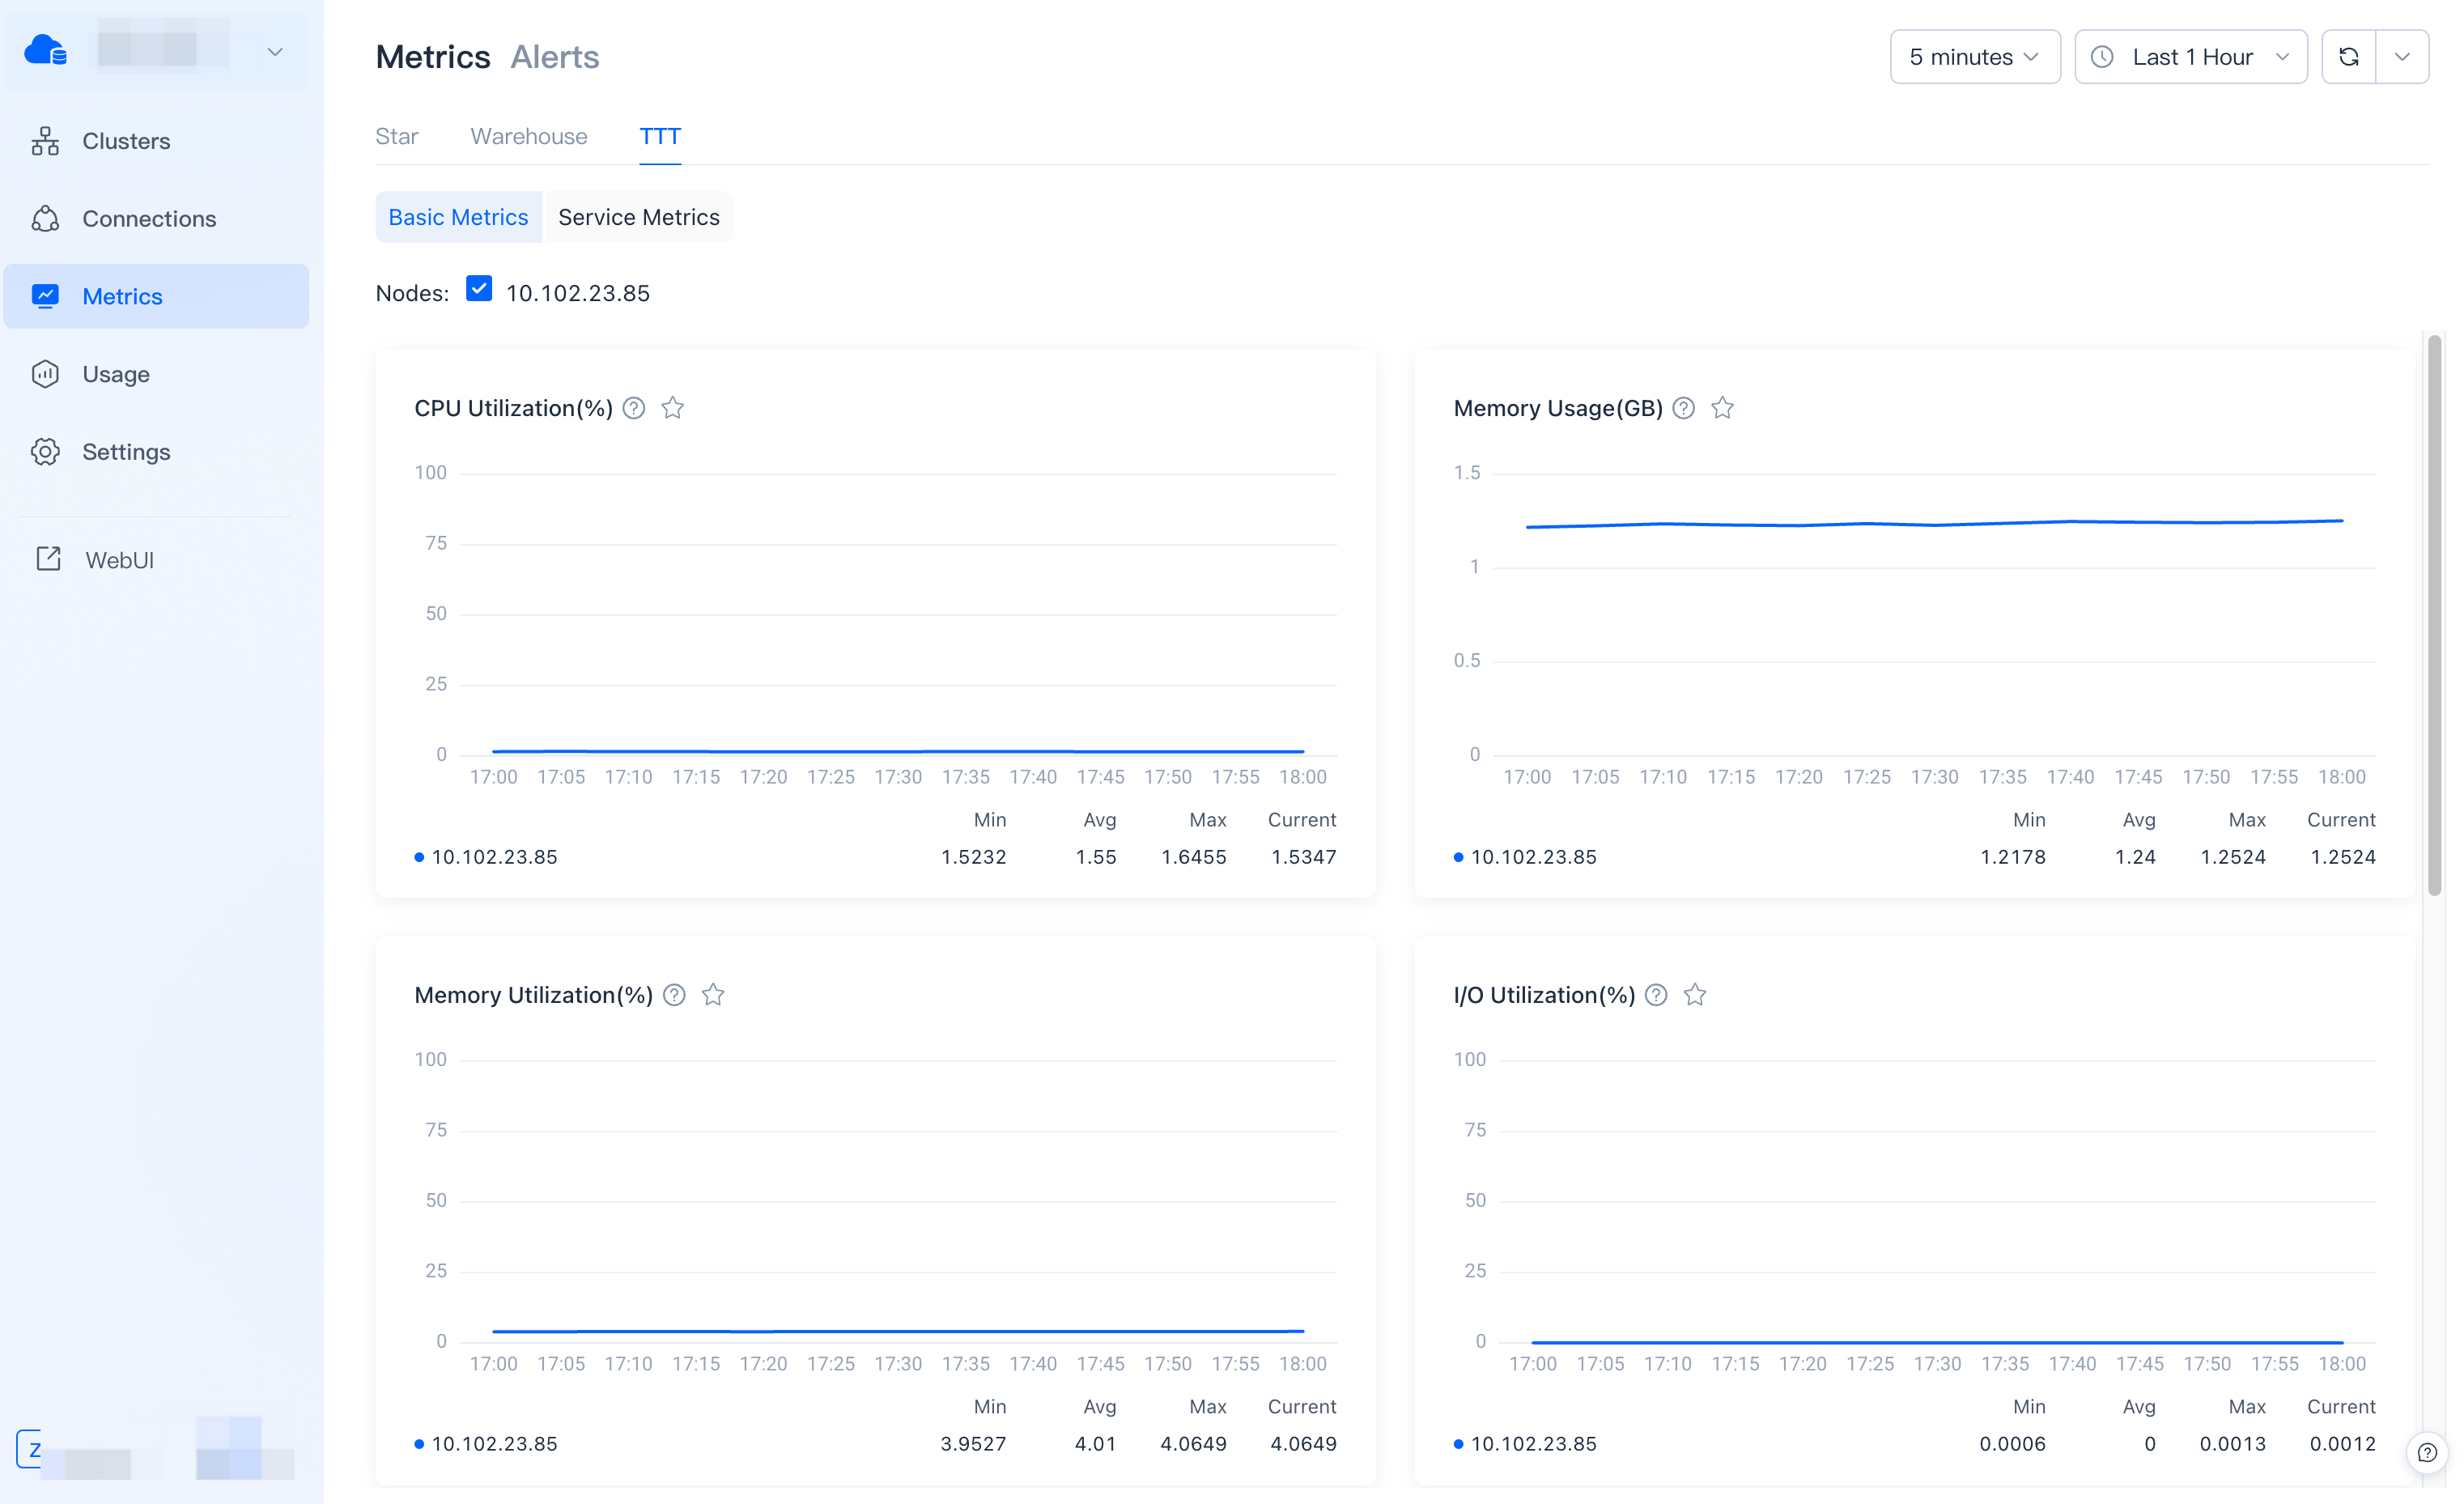Open the Usage panel from sidebar
The image size is (2464, 1504).
[117, 373]
